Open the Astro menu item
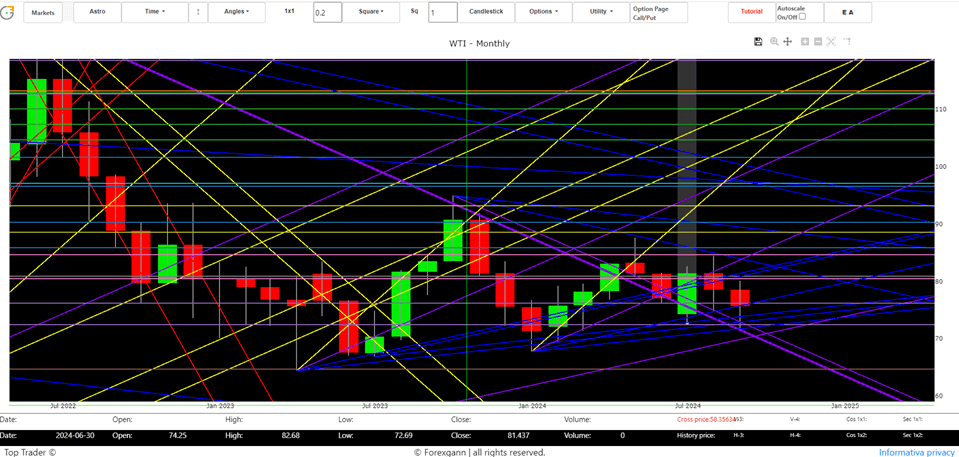This screenshot has height=457, width=959. click(97, 12)
